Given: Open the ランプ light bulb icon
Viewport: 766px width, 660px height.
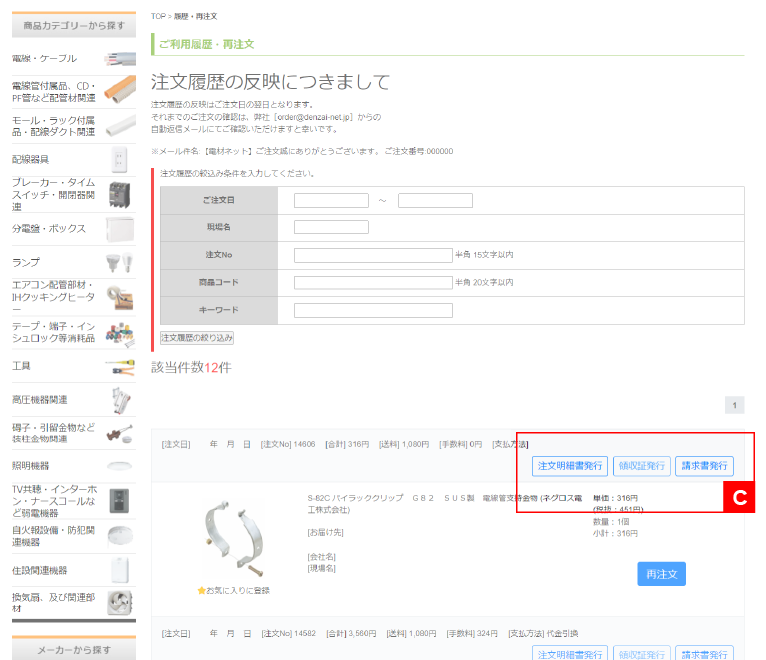Looking at the screenshot, I should pos(120,263).
